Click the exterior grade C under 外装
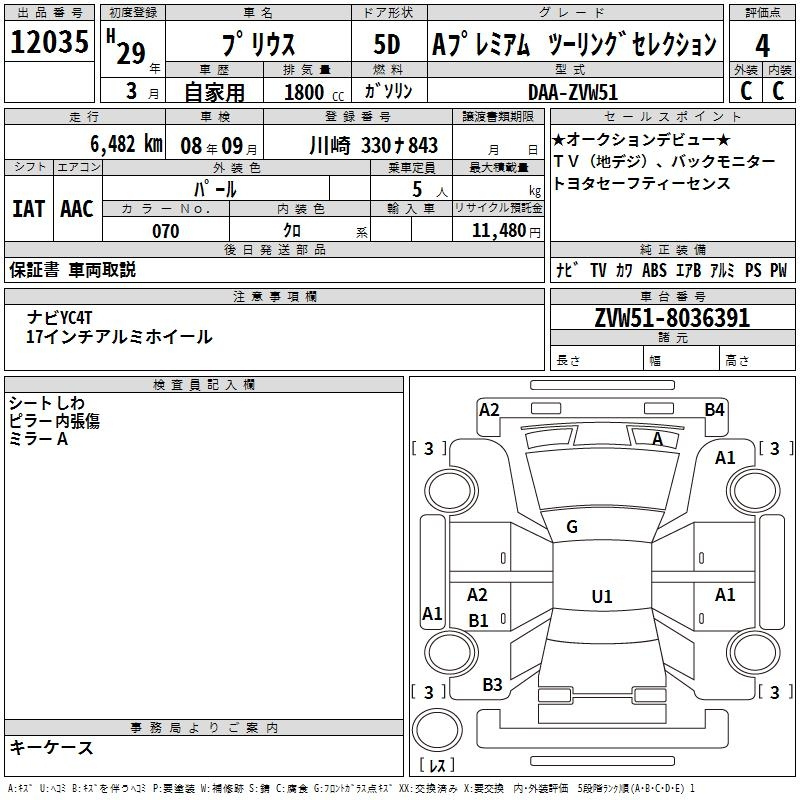This screenshot has width=800, height=800. coord(745,91)
